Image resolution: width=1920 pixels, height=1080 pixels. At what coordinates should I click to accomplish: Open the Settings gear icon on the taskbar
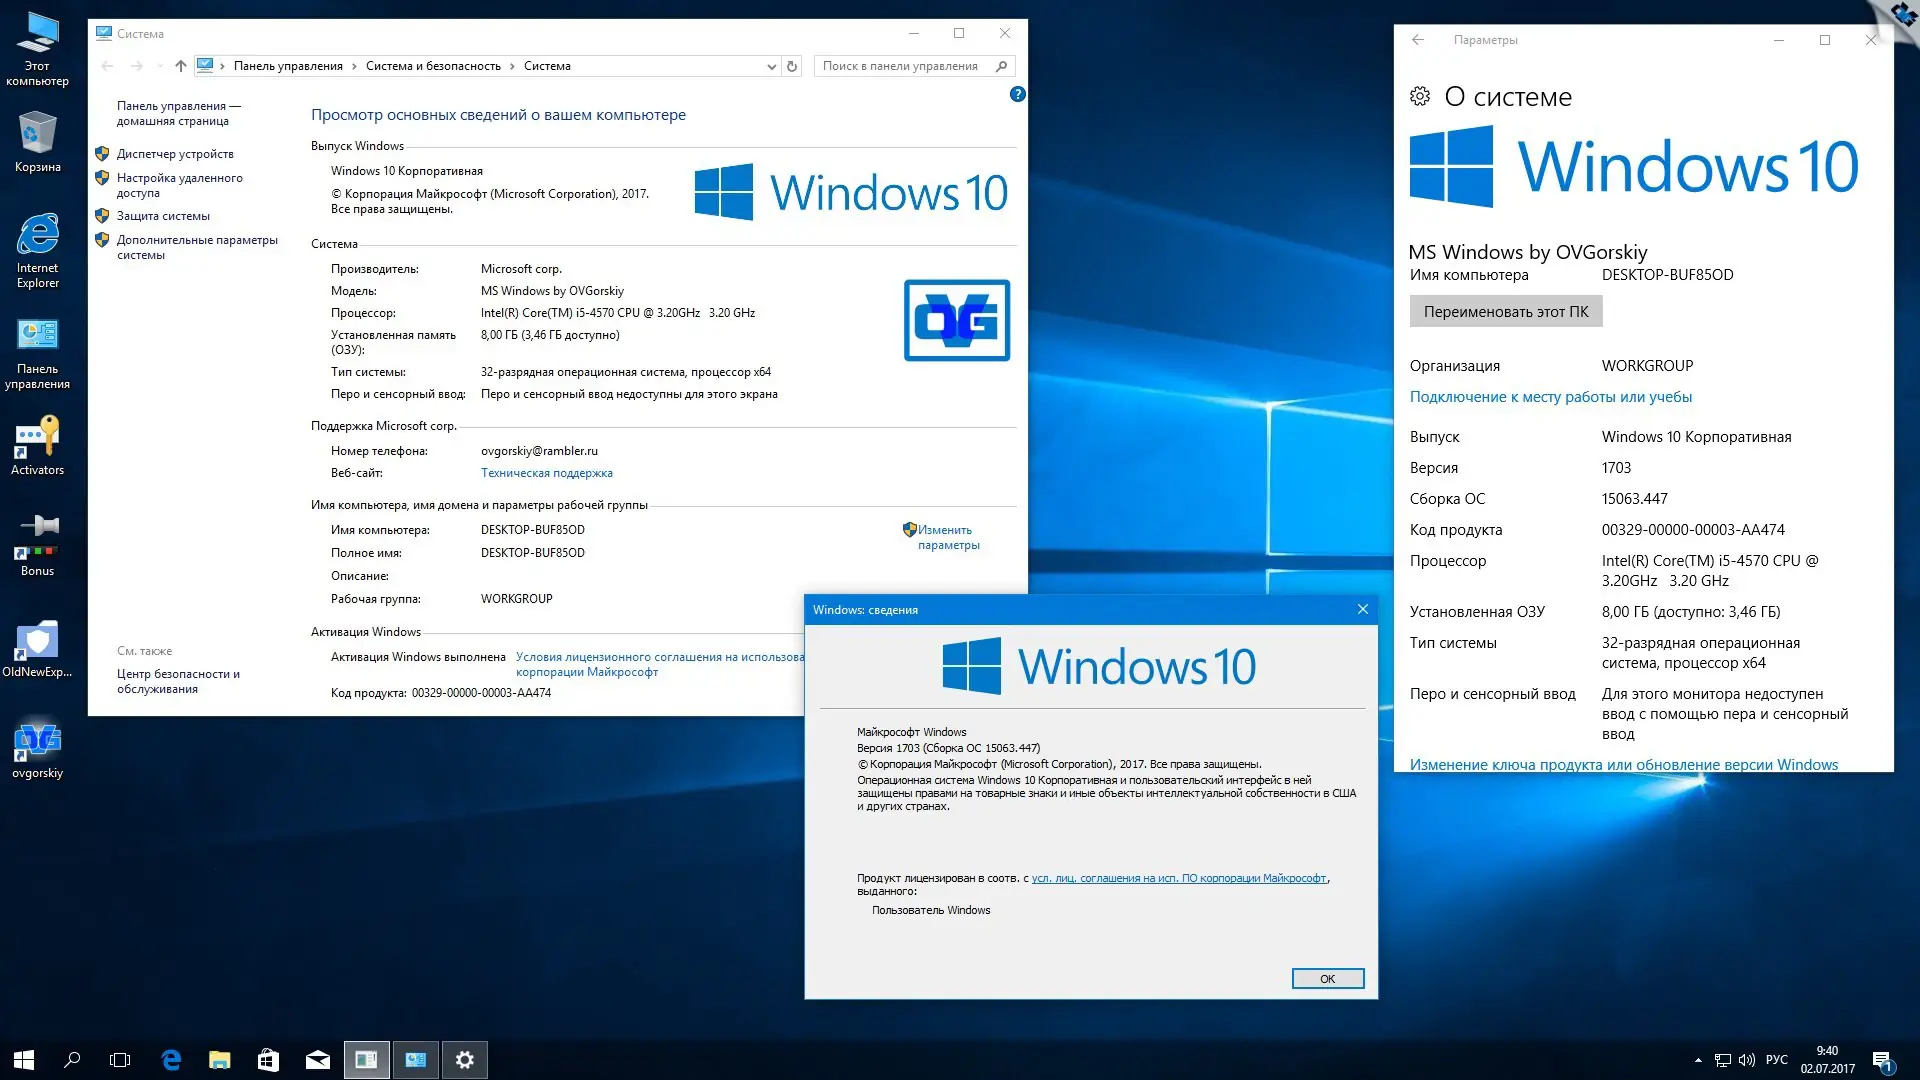(465, 1059)
